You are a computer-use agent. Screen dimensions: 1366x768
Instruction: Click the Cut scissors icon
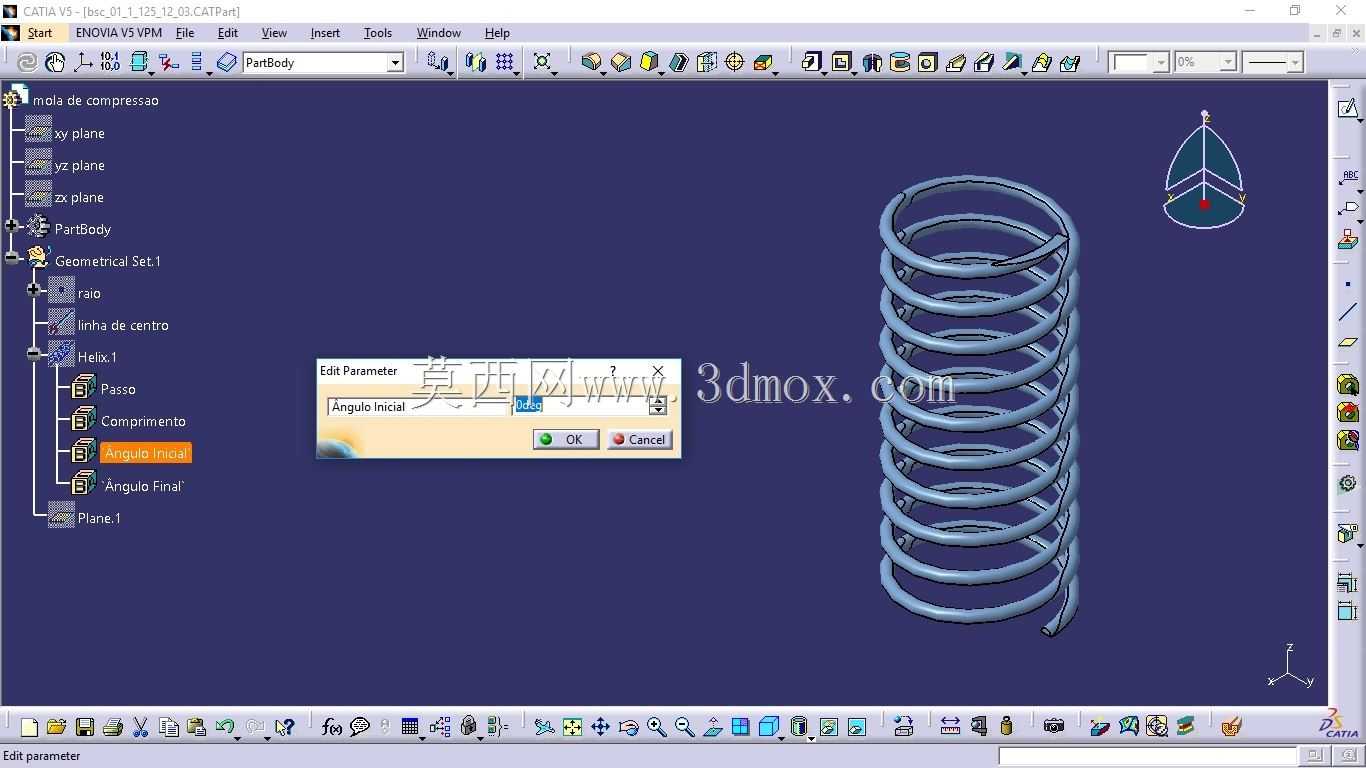(x=140, y=727)
